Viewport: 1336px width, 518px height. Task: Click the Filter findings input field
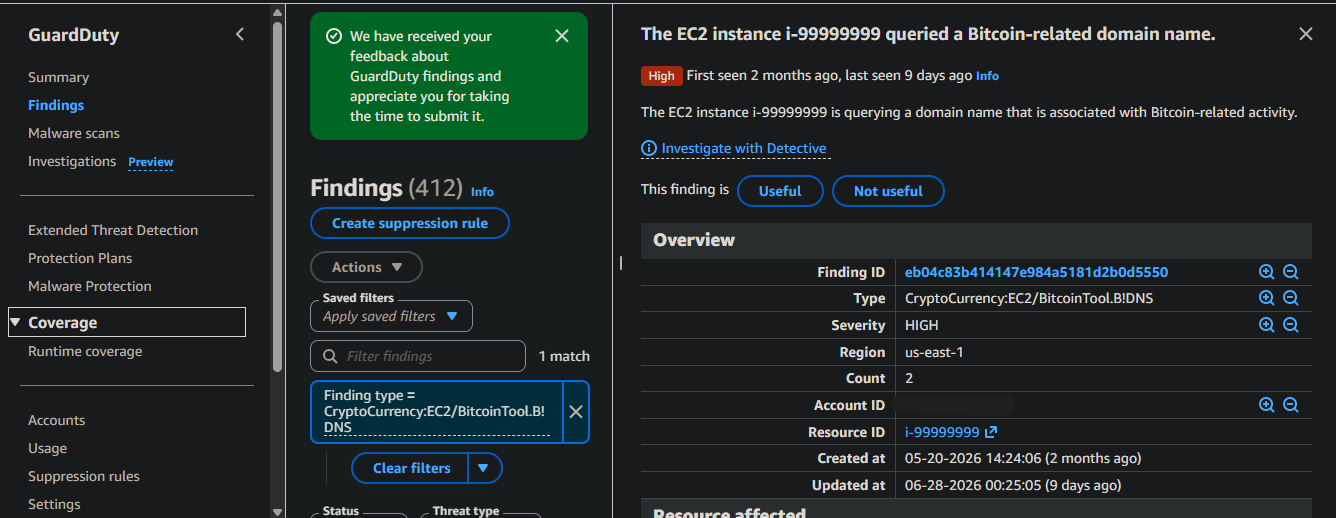click(418, 356)
